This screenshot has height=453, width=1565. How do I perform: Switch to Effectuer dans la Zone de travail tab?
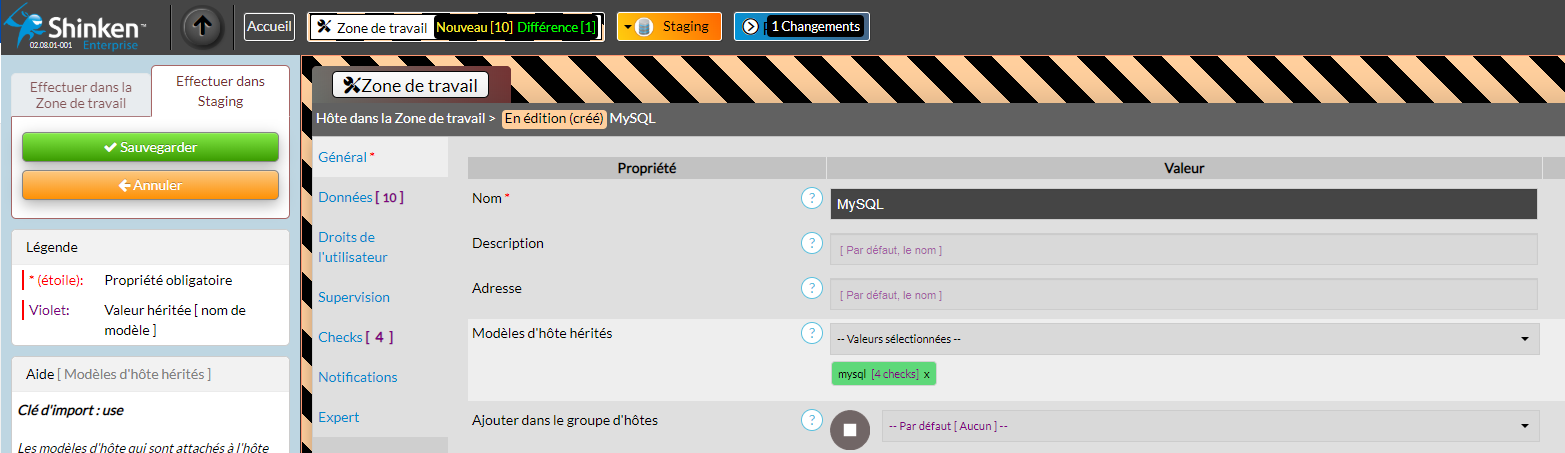[81, 95]
